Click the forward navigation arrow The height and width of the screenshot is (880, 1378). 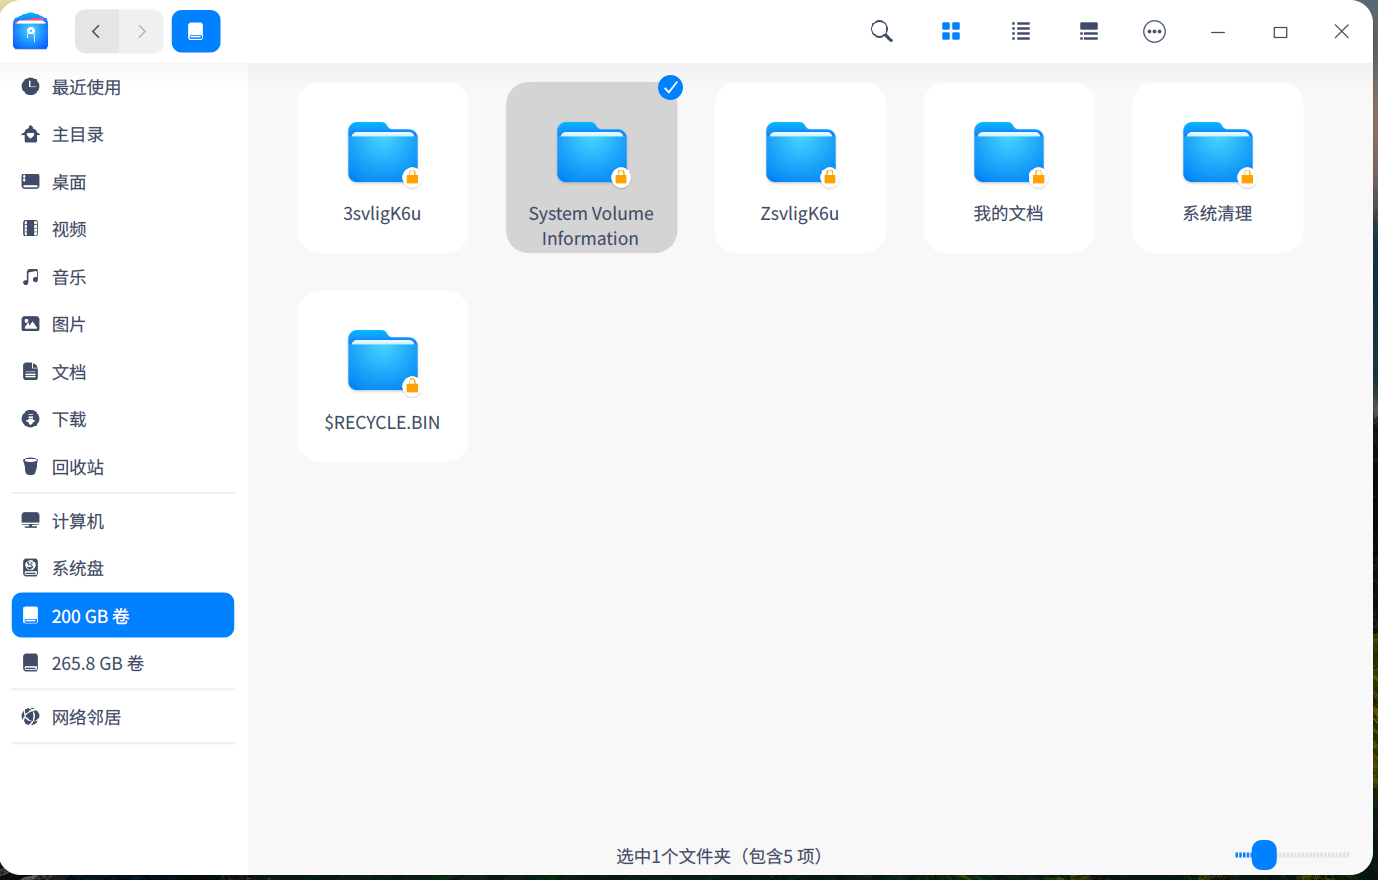[139, 31]
